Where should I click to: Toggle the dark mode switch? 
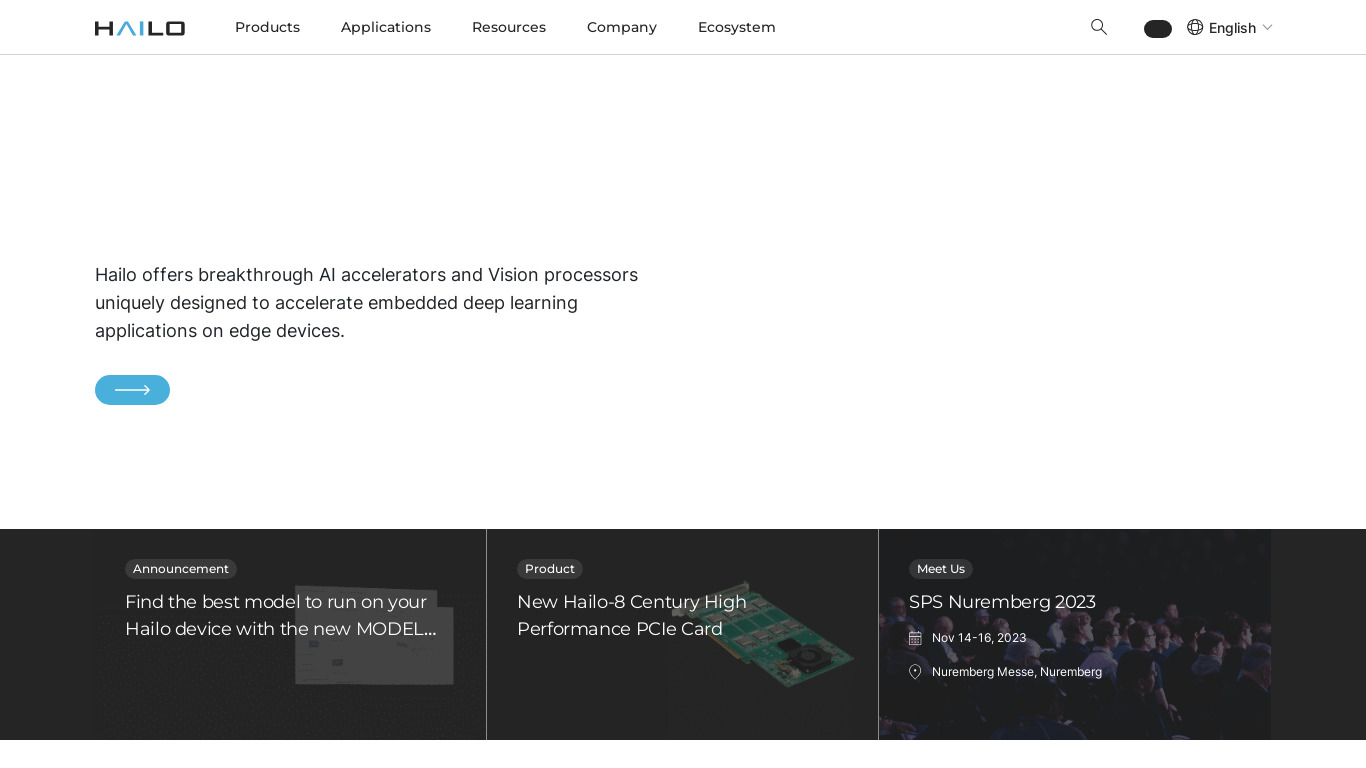(1158, 29)
